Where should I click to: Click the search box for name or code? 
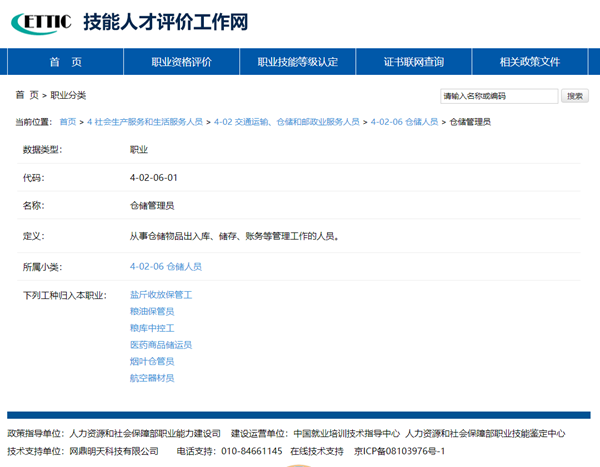(x=499, y=97)
